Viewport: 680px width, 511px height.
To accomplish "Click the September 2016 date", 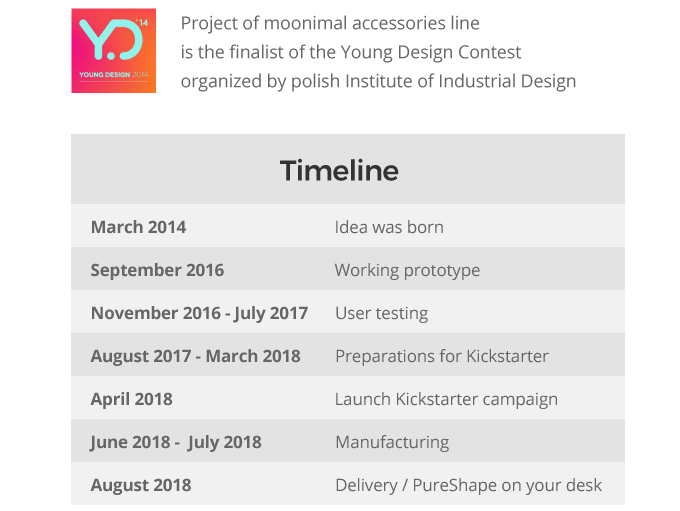I will (x=157, y=270).
